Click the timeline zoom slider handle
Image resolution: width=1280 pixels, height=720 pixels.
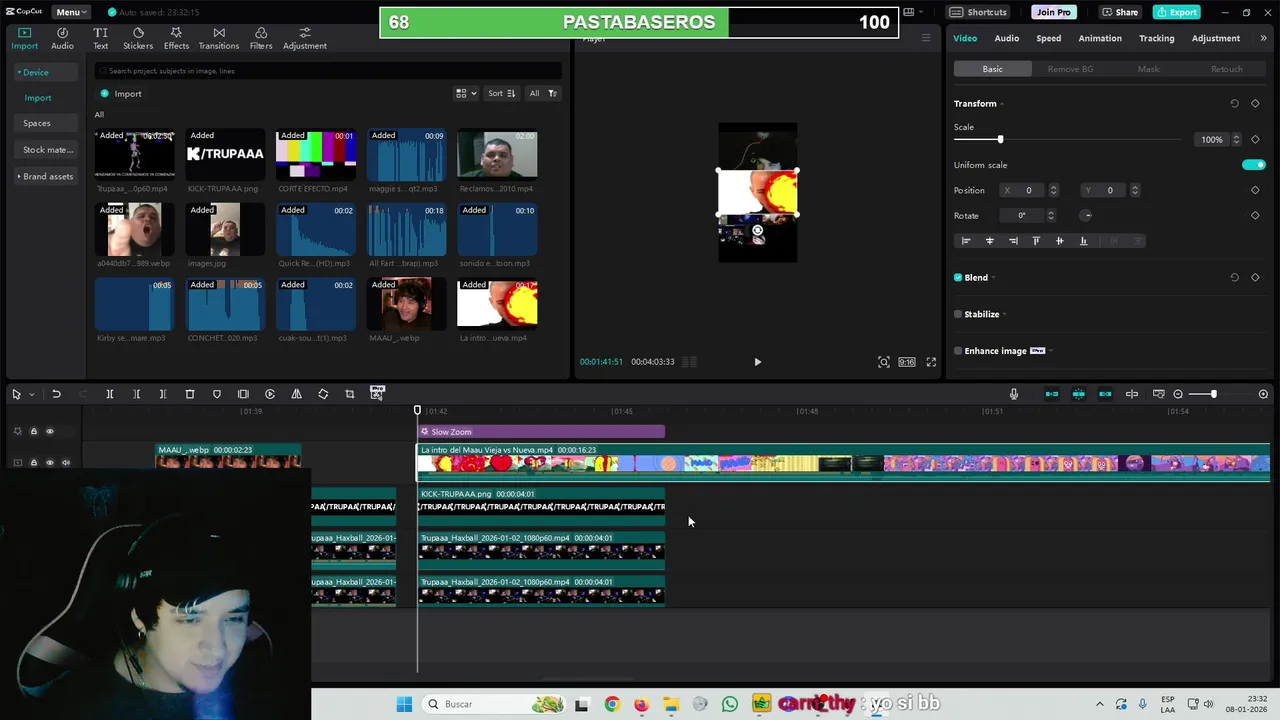pyautogui.click(x=1214, y=394)
